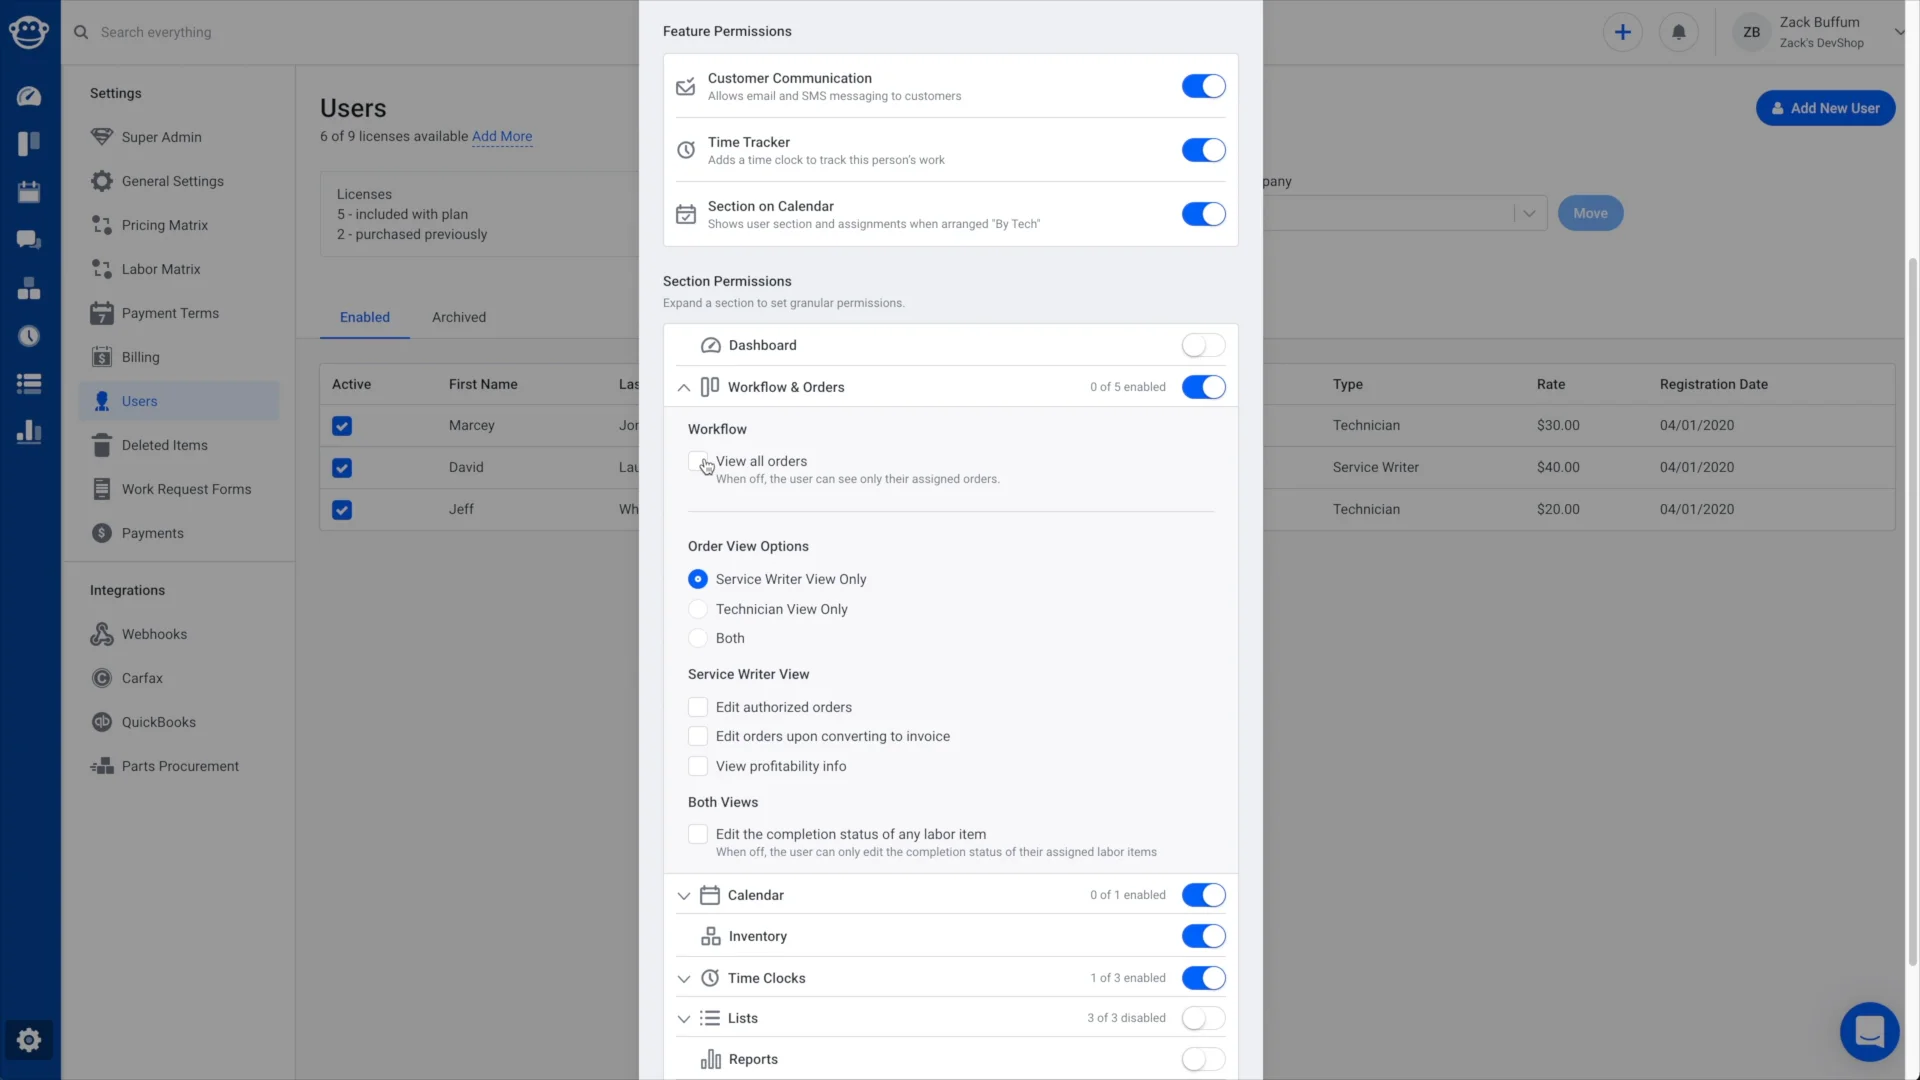This screenshot has height=1080, width=1920.
Task: Select Technician View Only radio option
Action: [x=698, y=609]
